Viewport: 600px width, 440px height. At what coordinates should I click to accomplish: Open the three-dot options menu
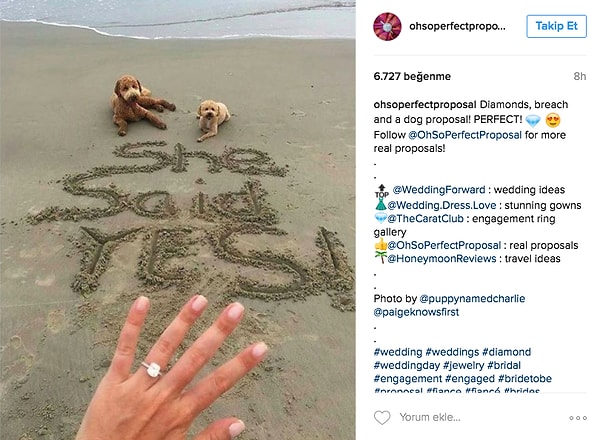click(578, 418)
